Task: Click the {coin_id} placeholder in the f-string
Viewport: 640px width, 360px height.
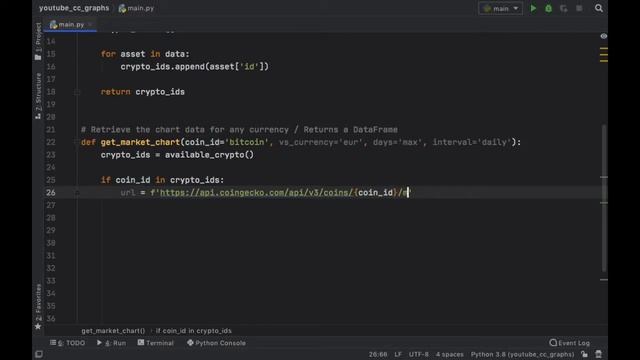Action: coord(375,193)
